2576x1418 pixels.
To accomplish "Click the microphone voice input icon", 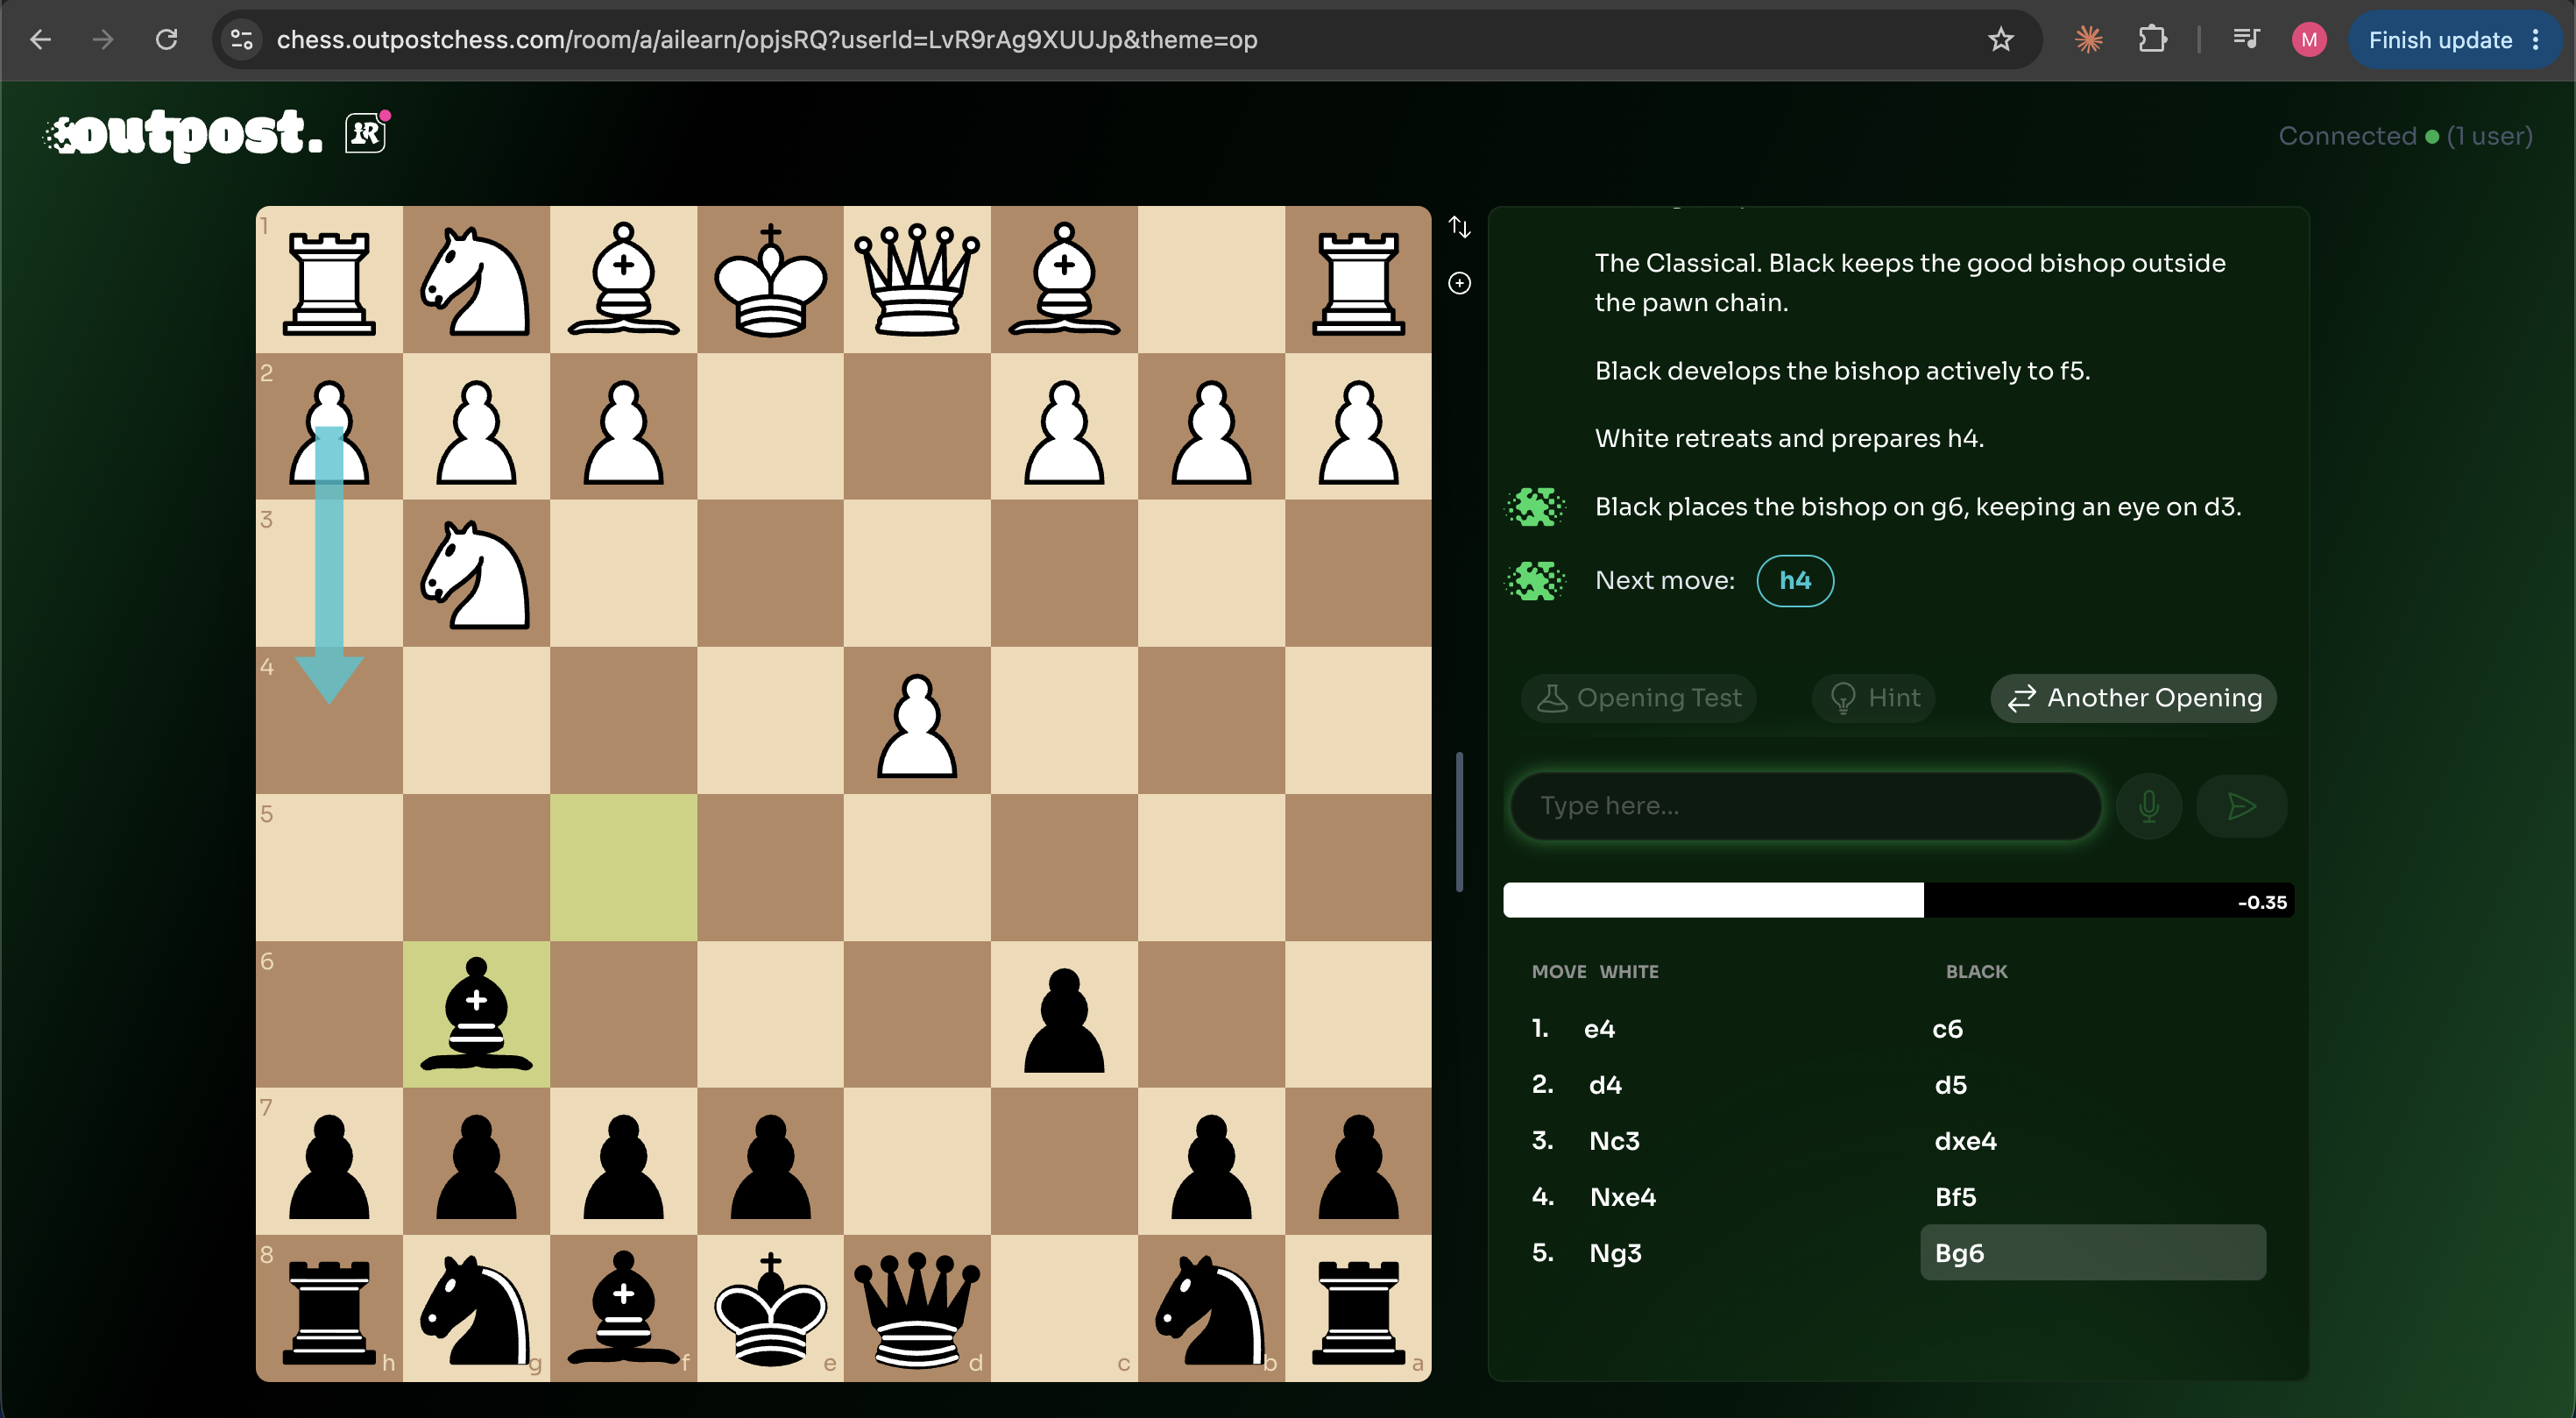I will (x=2148, y=806).
